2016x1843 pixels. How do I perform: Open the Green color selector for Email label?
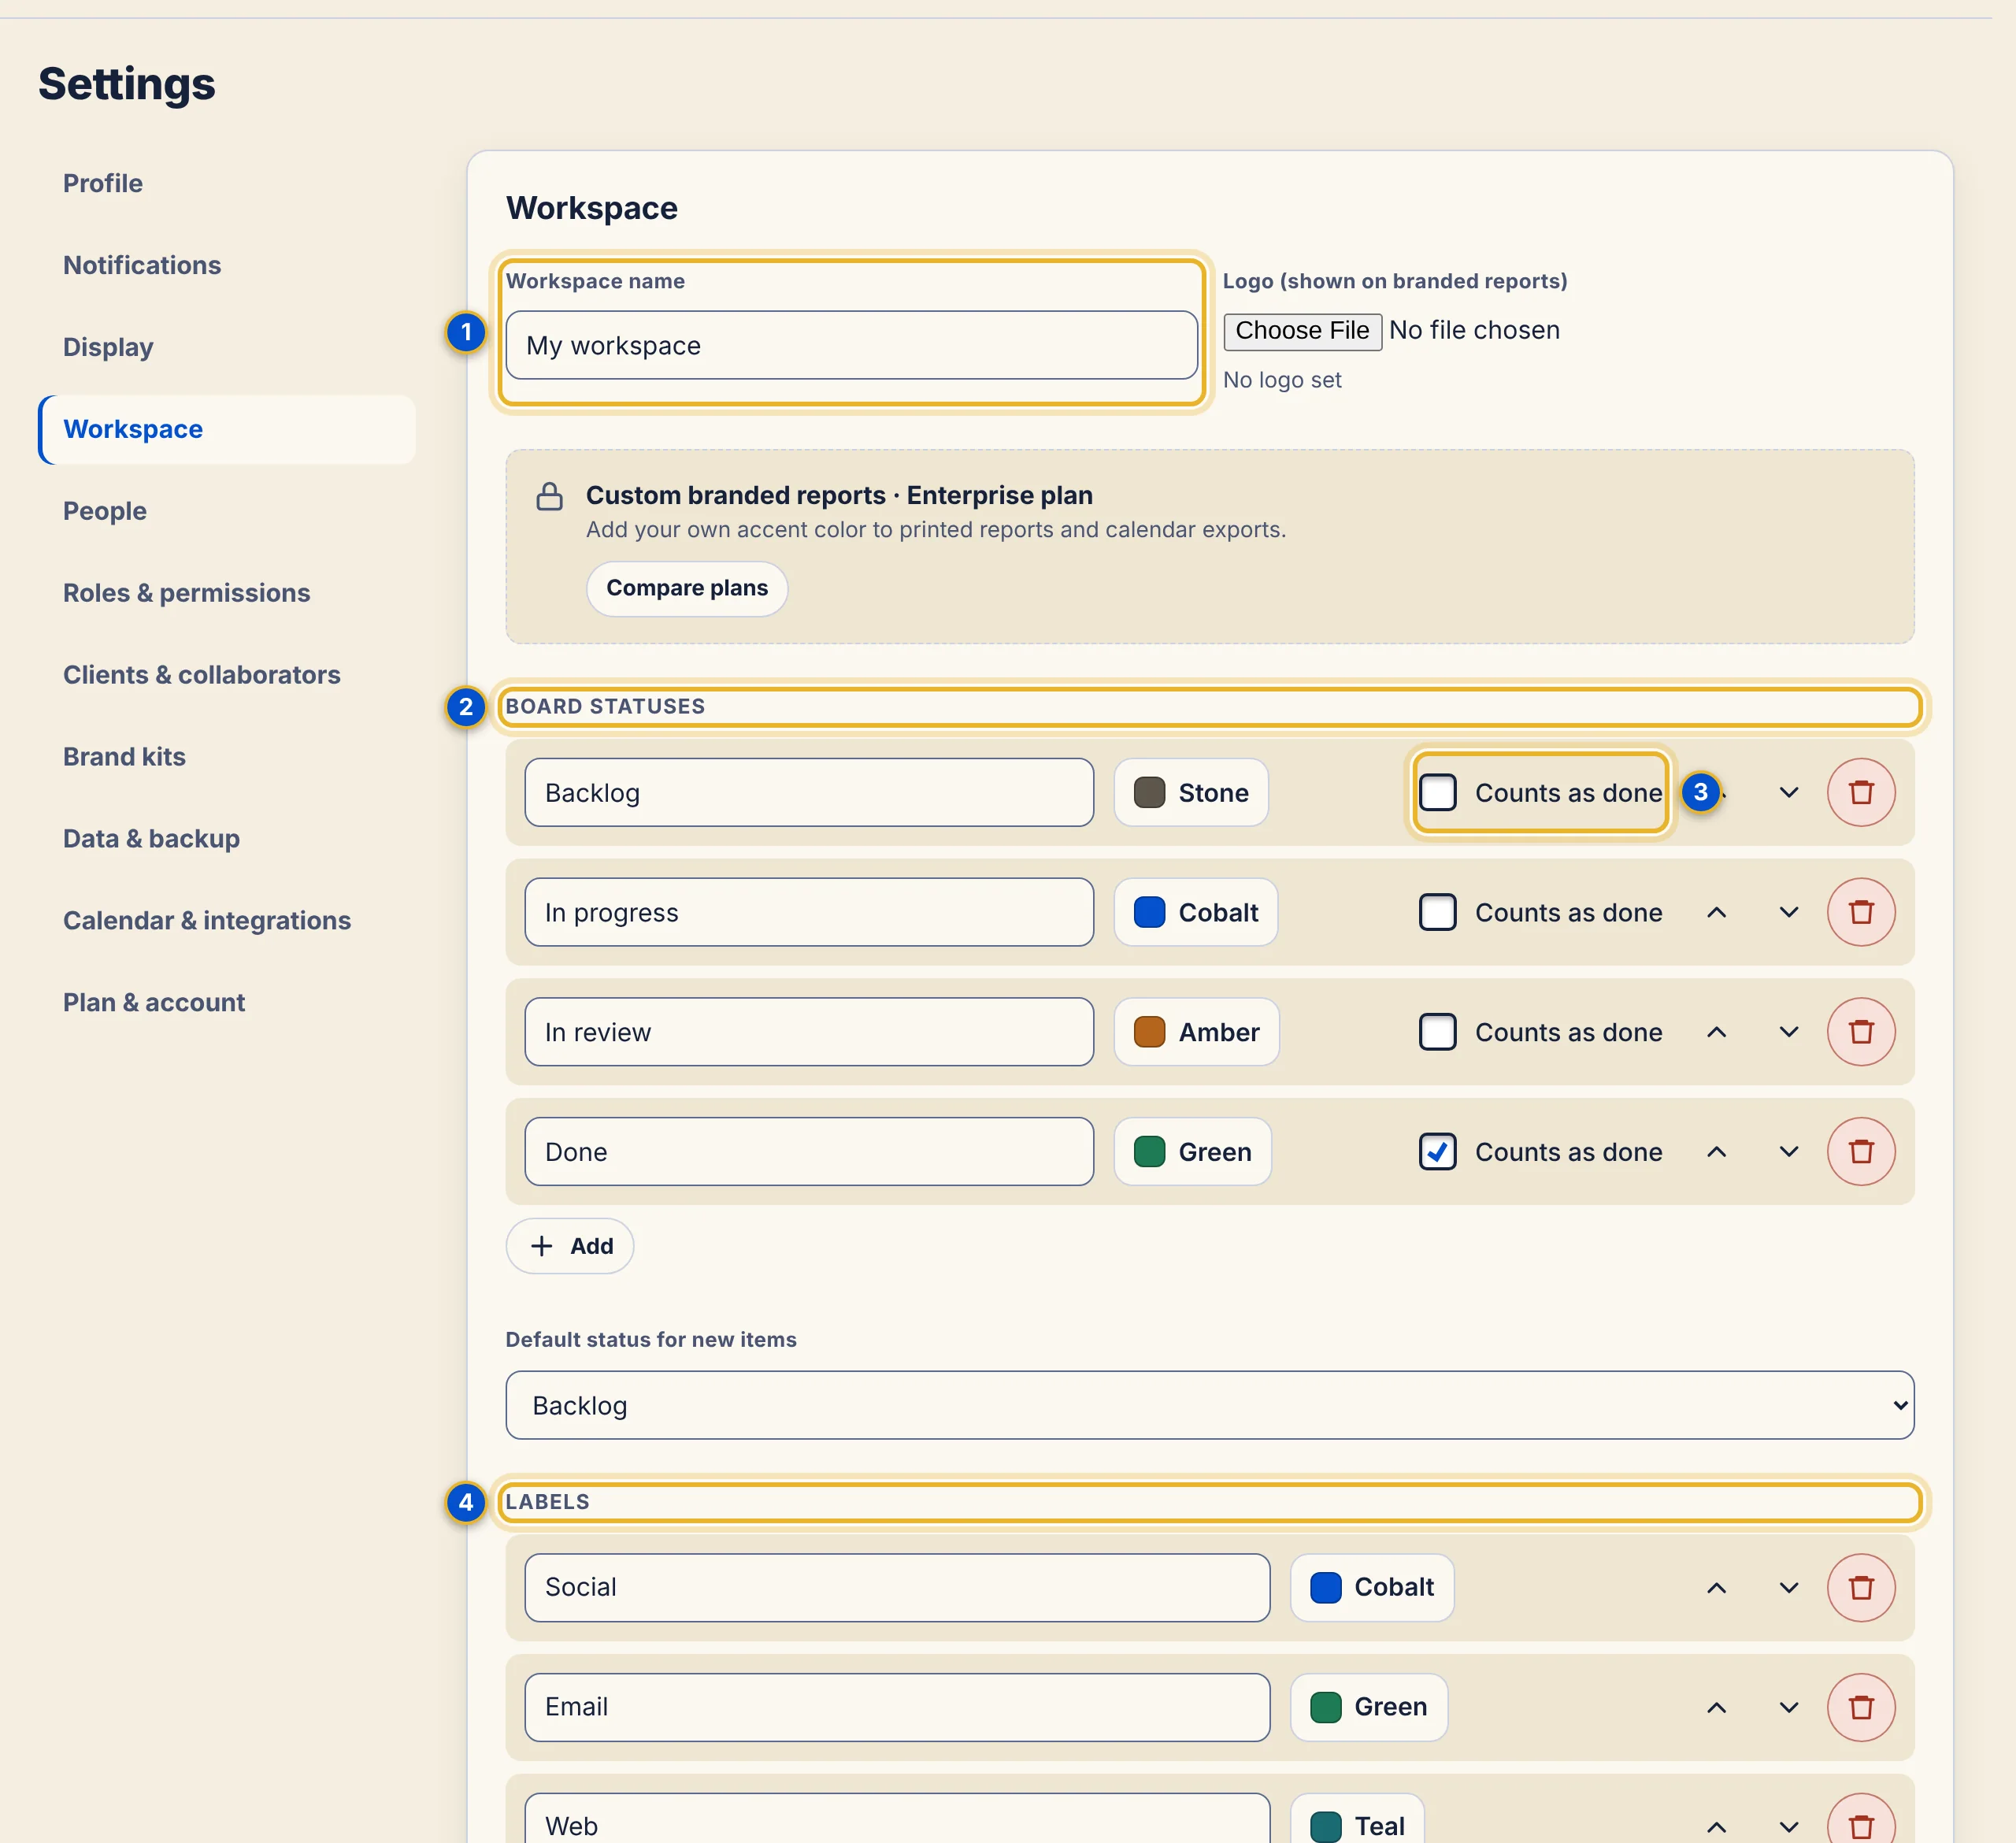click(1369, 1707)
